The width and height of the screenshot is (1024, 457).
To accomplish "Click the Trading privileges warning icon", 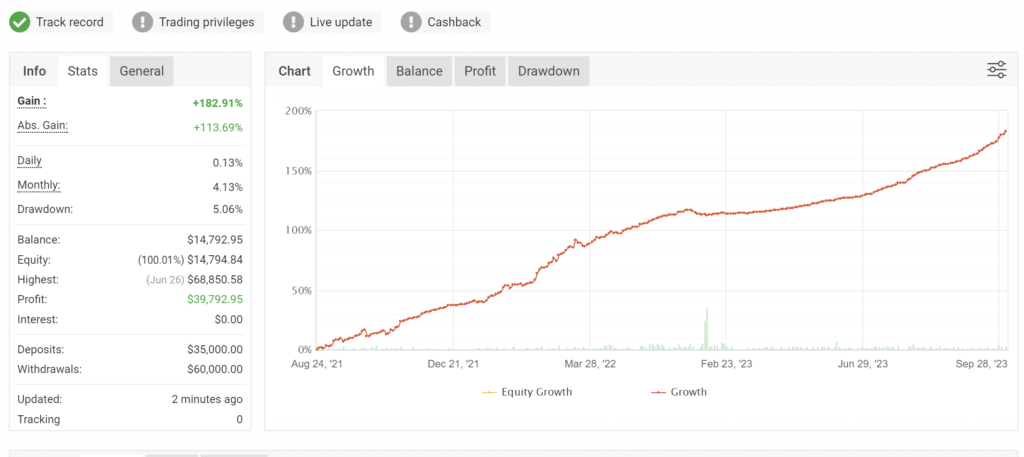I will [x=144, y=21].
